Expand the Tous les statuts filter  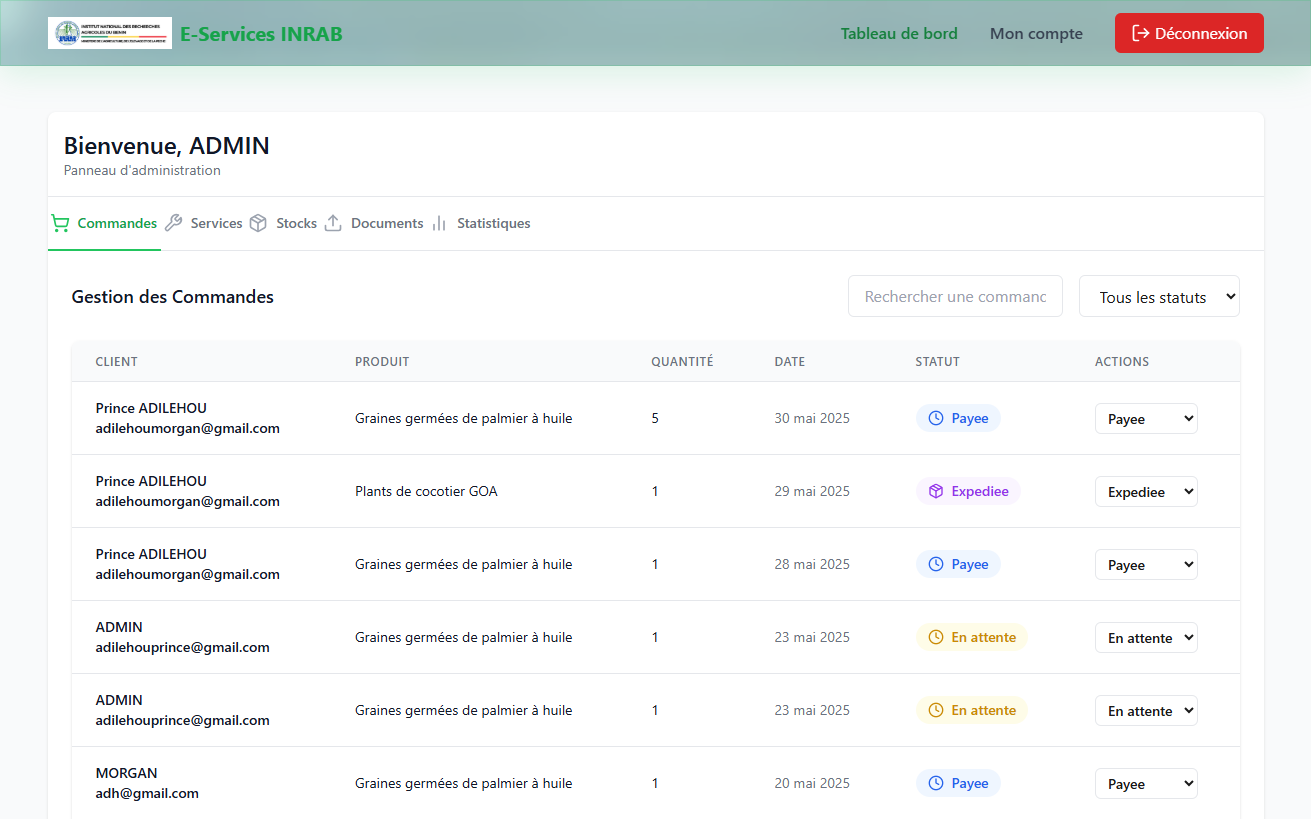(1159, 297)
